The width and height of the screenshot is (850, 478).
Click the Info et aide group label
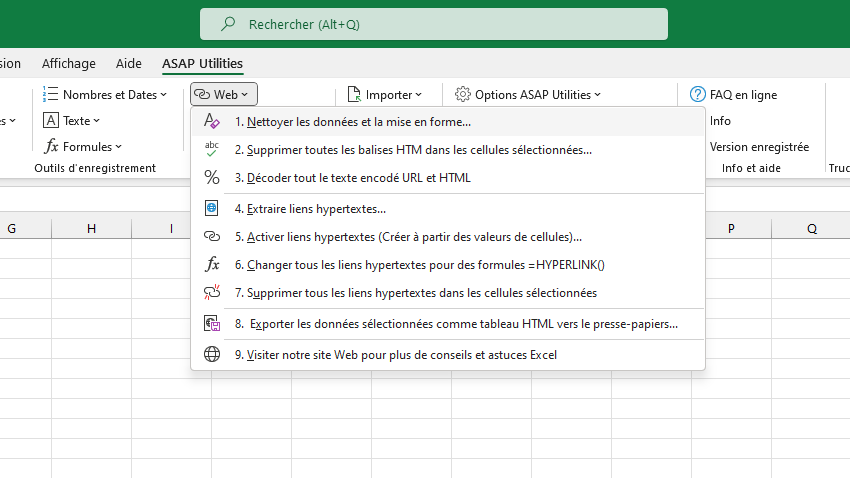coord(751,168)
